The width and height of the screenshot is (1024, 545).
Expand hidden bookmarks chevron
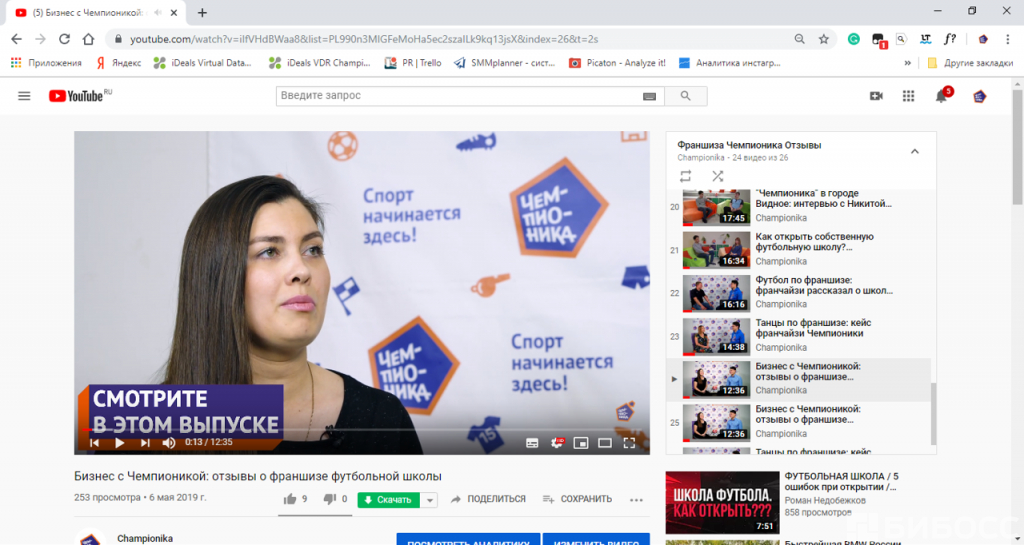(907, 63)
